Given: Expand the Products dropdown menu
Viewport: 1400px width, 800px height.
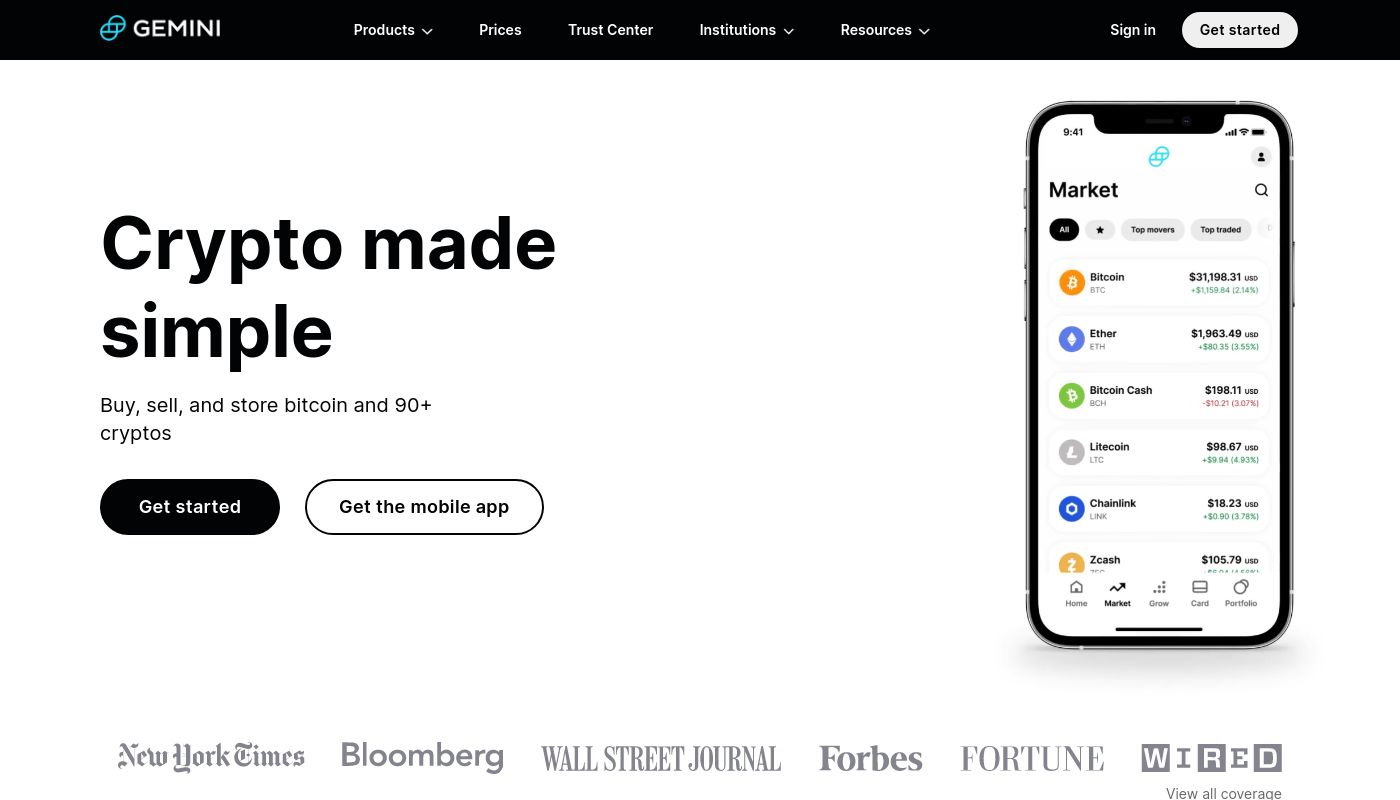Looking at the screenshot, I should [x=393, y=30].
